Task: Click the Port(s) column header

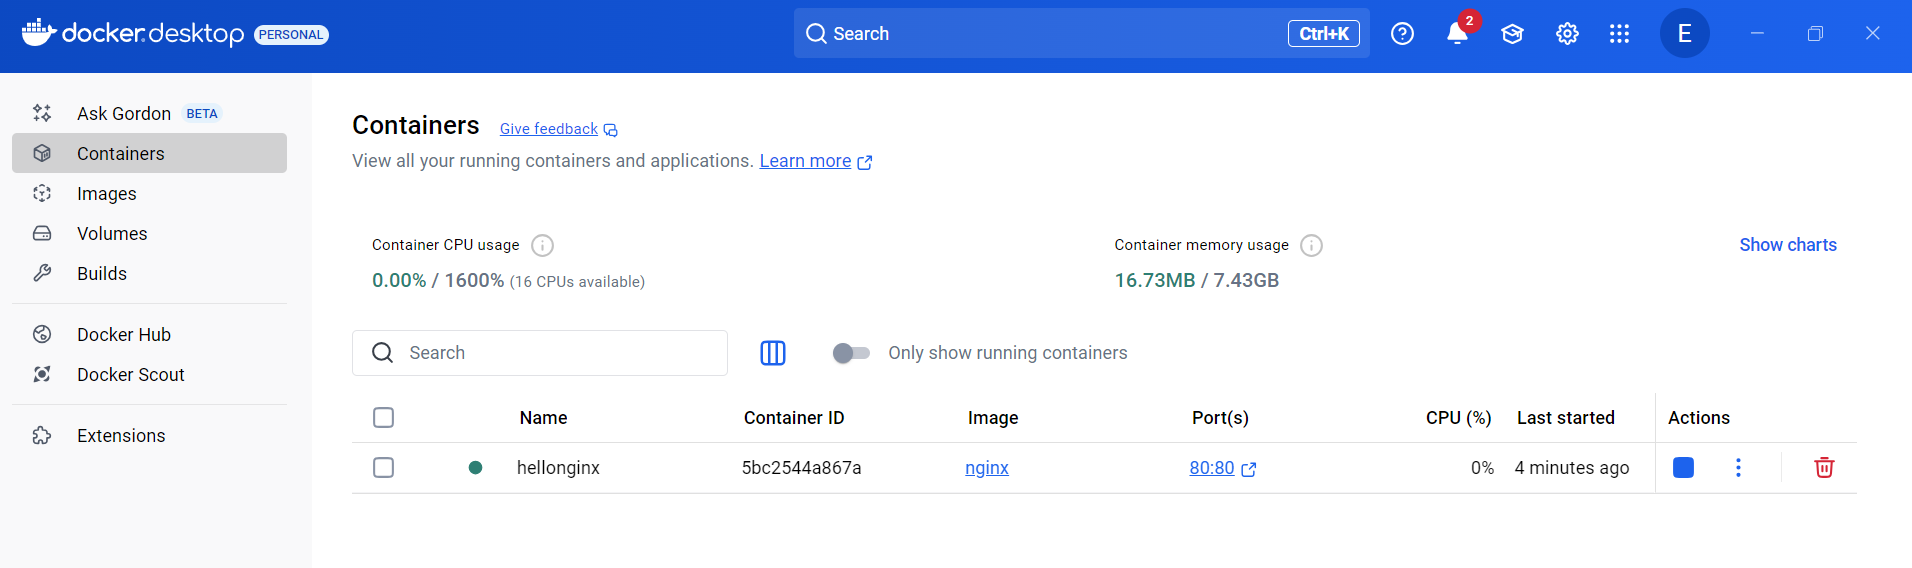Action: (1220, 418)
